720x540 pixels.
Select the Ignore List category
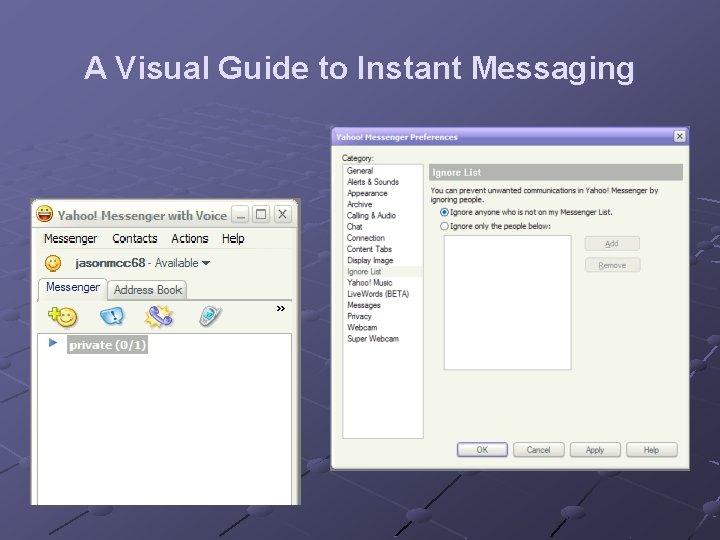click(364, 272)
